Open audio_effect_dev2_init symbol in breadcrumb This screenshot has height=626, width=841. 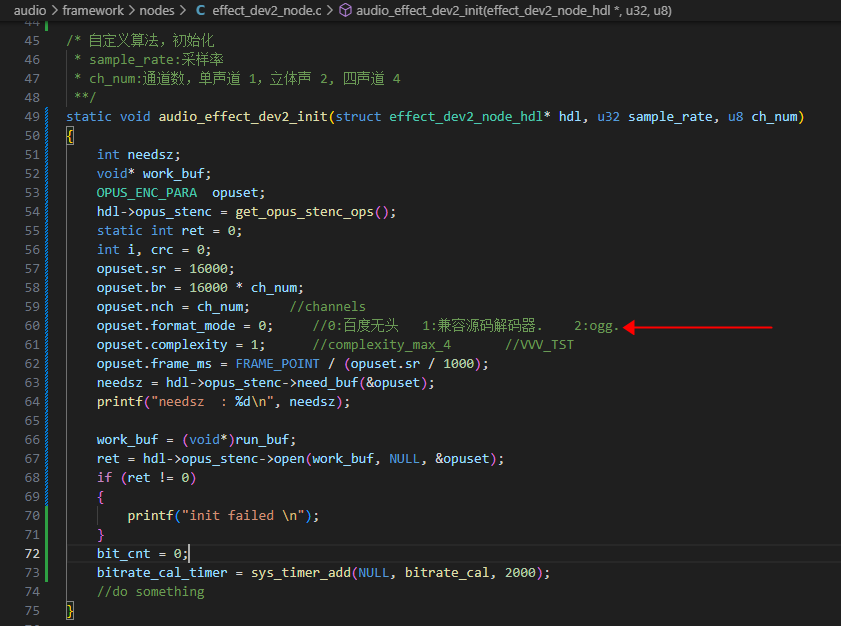pyautogui.click(x=514, y=10)
